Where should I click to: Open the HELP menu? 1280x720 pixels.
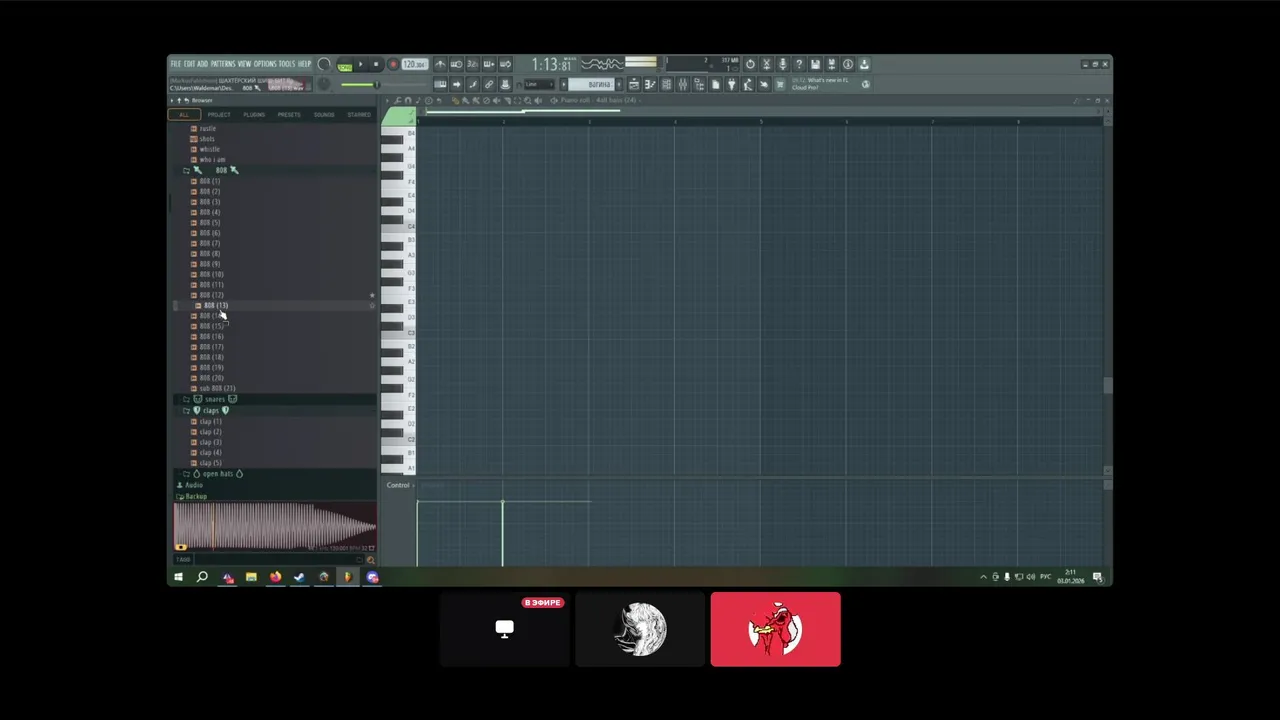pos(304,64)
